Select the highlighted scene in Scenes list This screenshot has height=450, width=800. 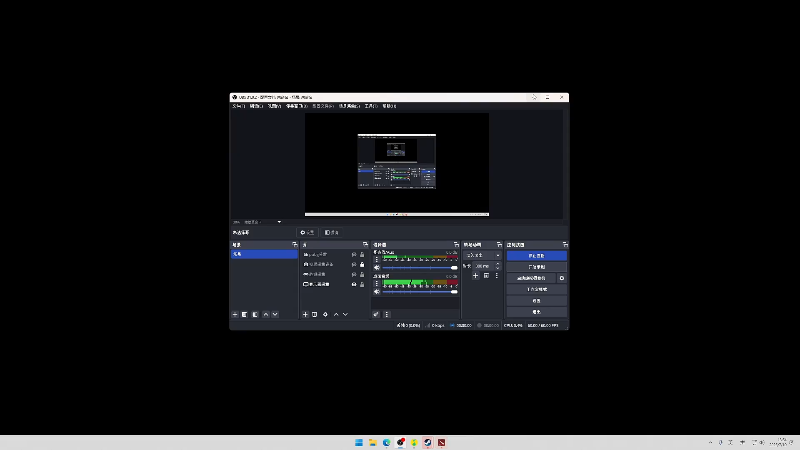tap(264, 254)
